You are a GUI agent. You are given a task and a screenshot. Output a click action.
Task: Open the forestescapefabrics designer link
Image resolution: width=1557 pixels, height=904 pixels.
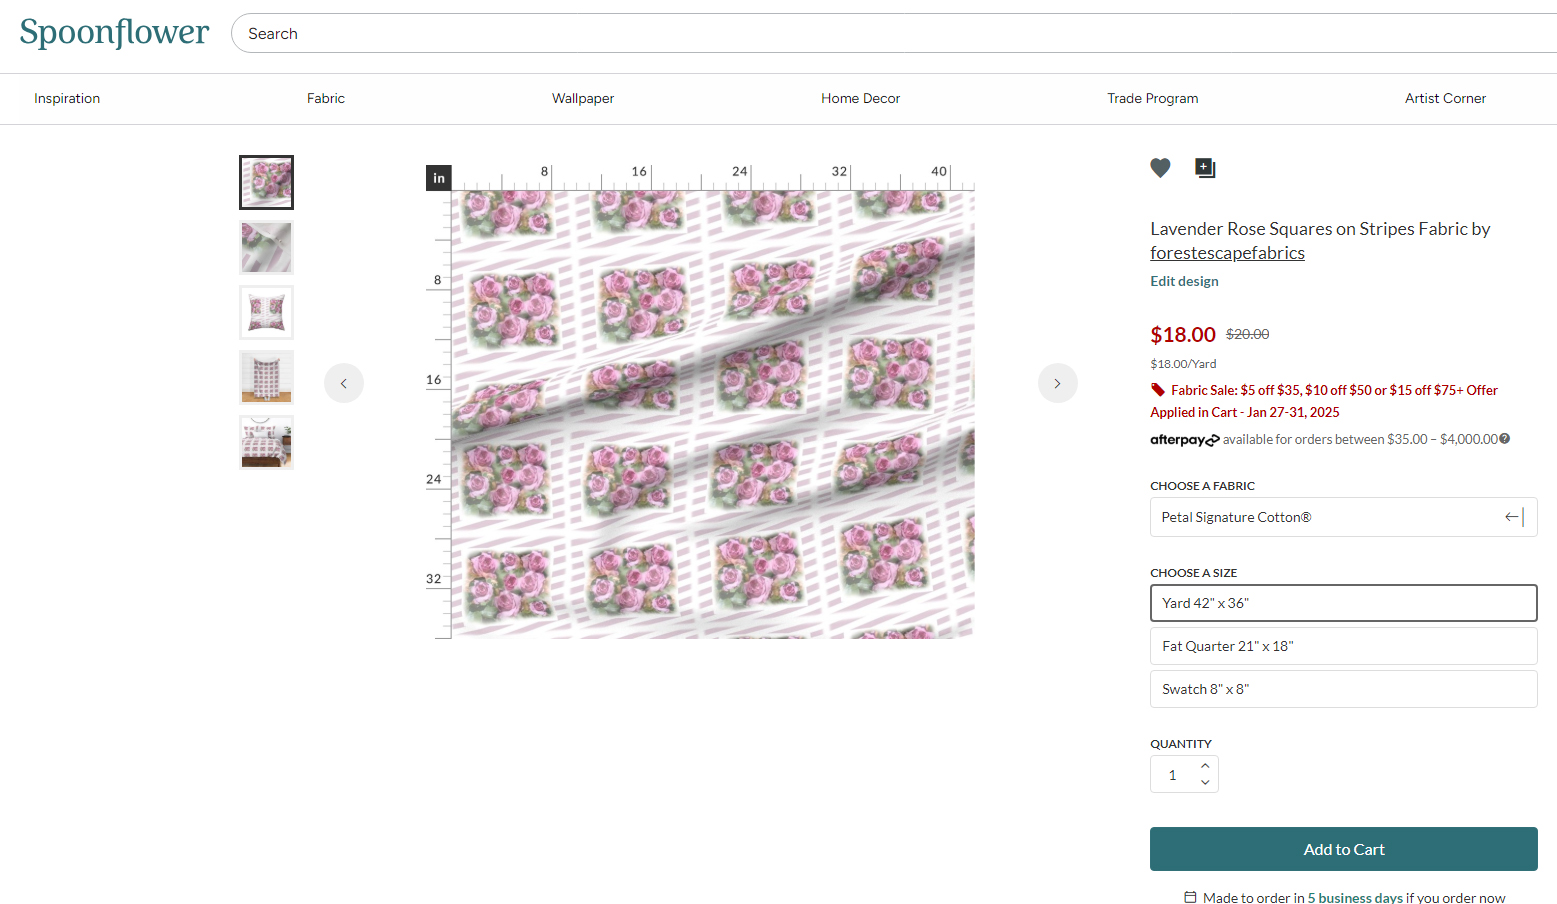tap(1227, 253)
